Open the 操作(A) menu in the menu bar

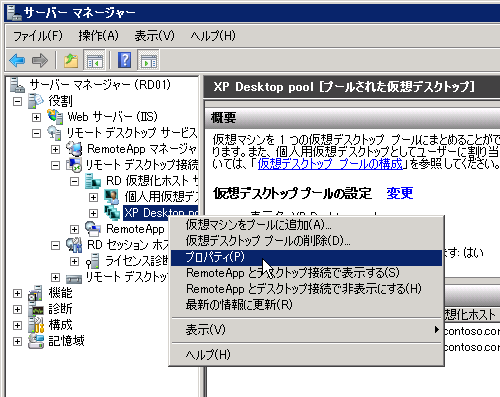(x=98, y=35)
